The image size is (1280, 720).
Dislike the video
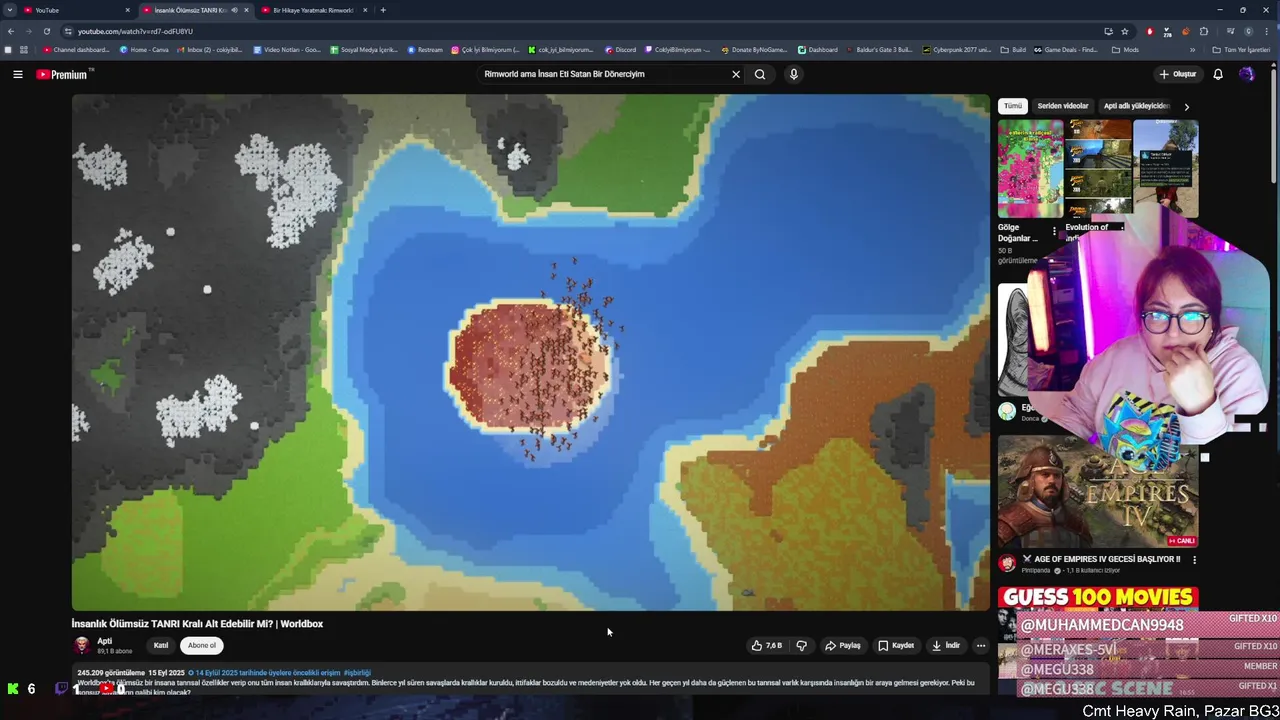pyautogui.click(x=801, y=646)
